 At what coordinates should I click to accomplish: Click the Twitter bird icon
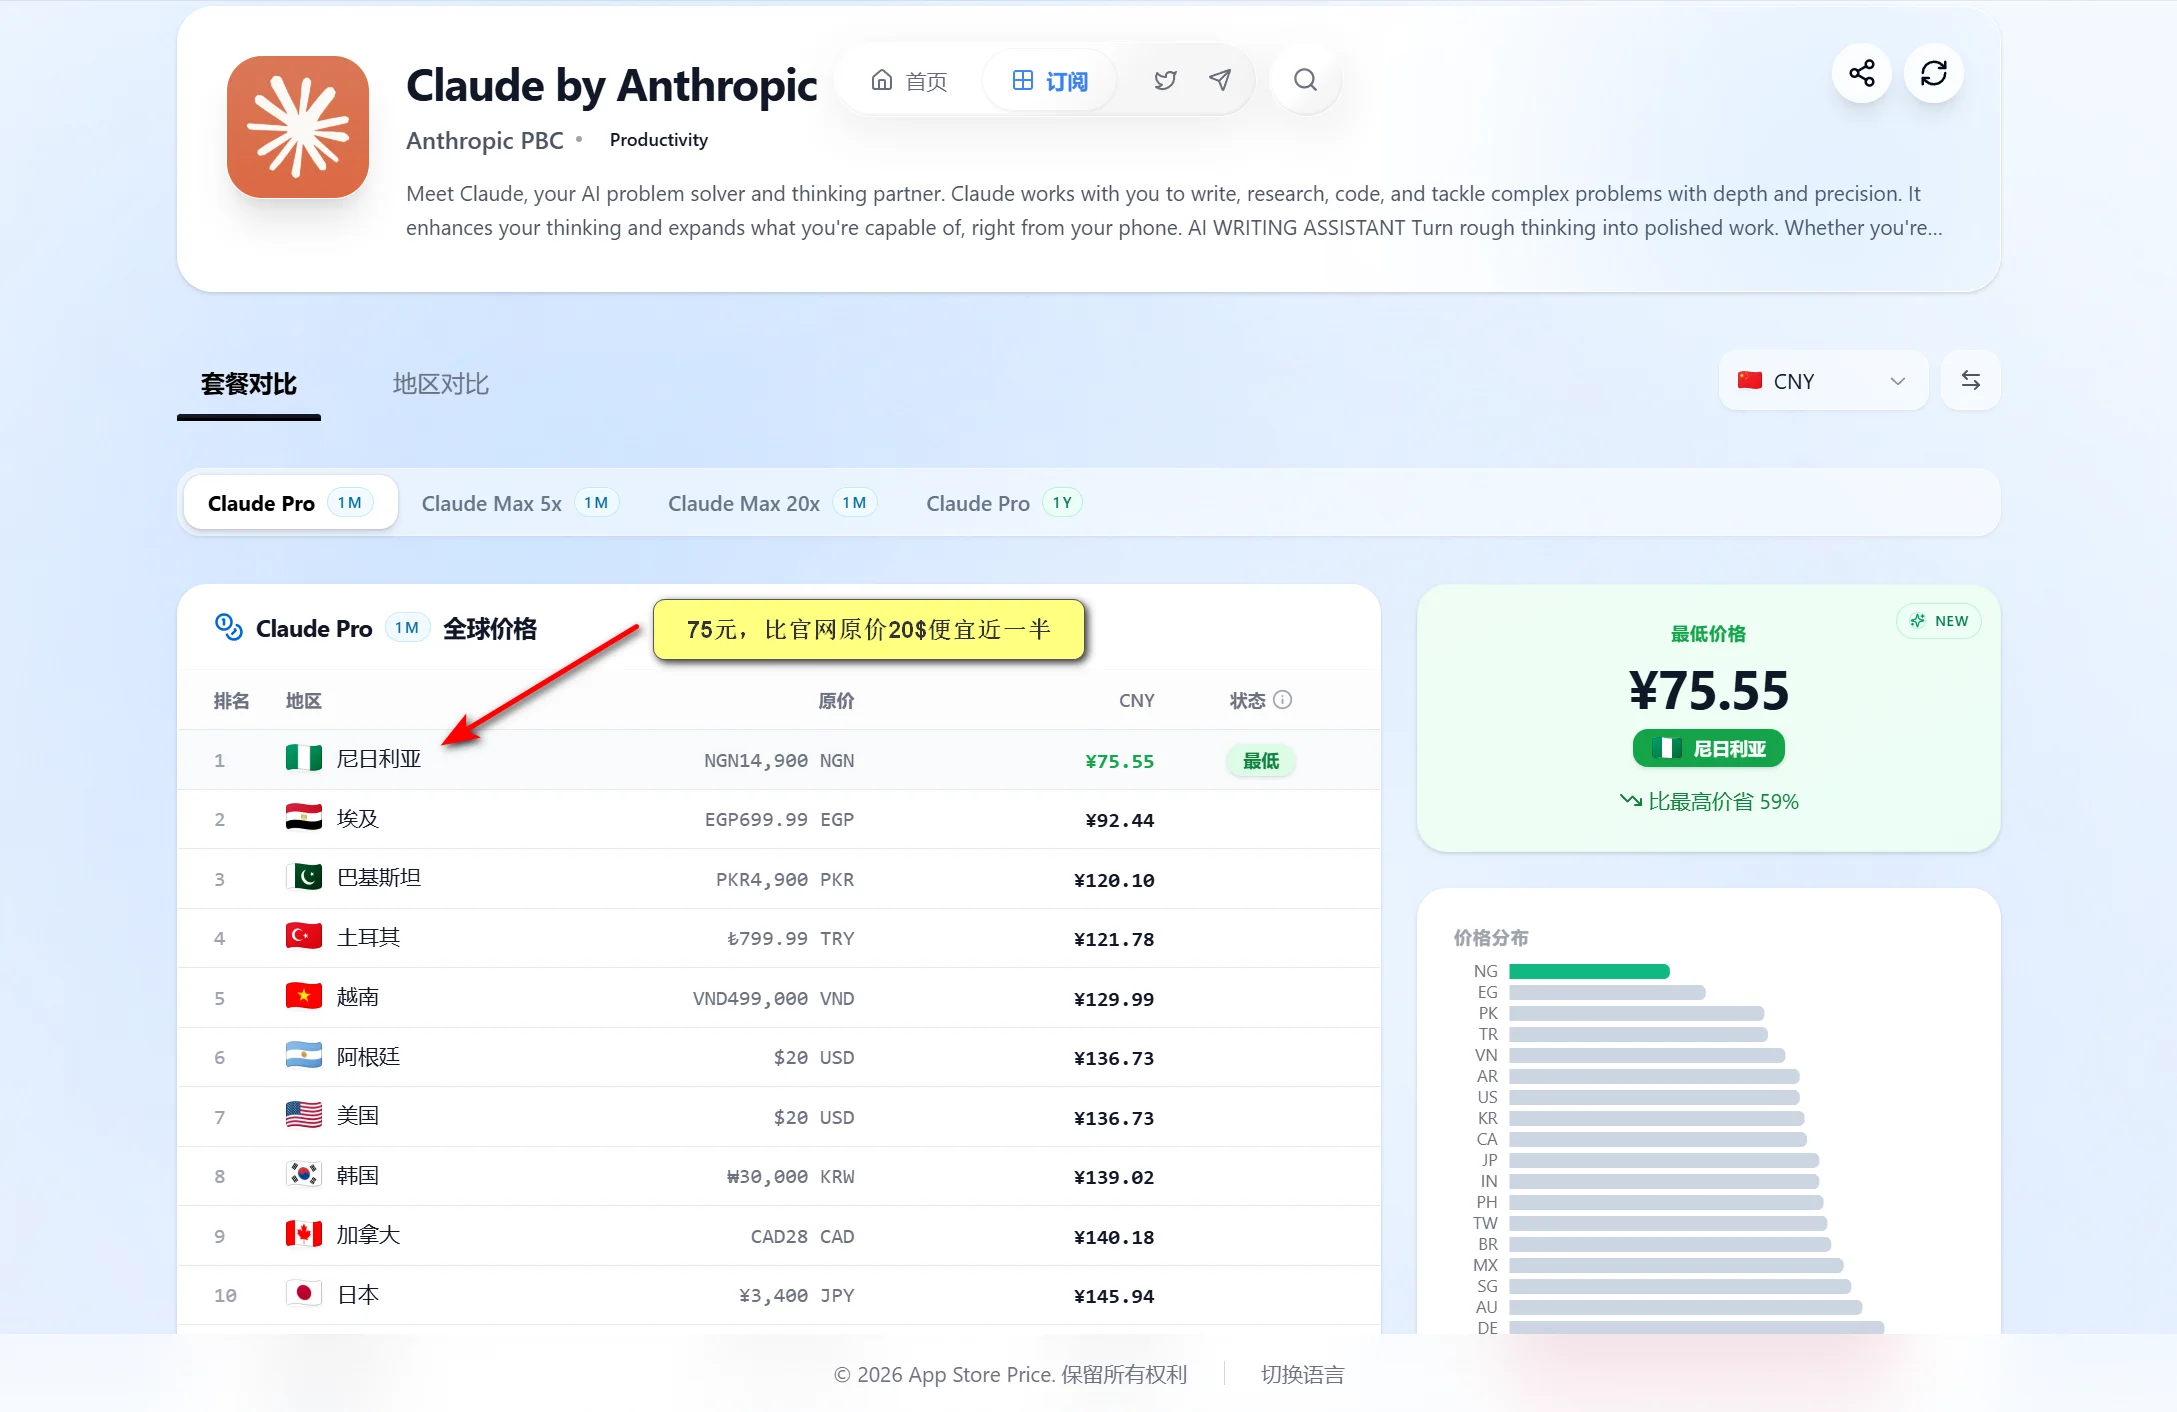[x=1165, y=80]
